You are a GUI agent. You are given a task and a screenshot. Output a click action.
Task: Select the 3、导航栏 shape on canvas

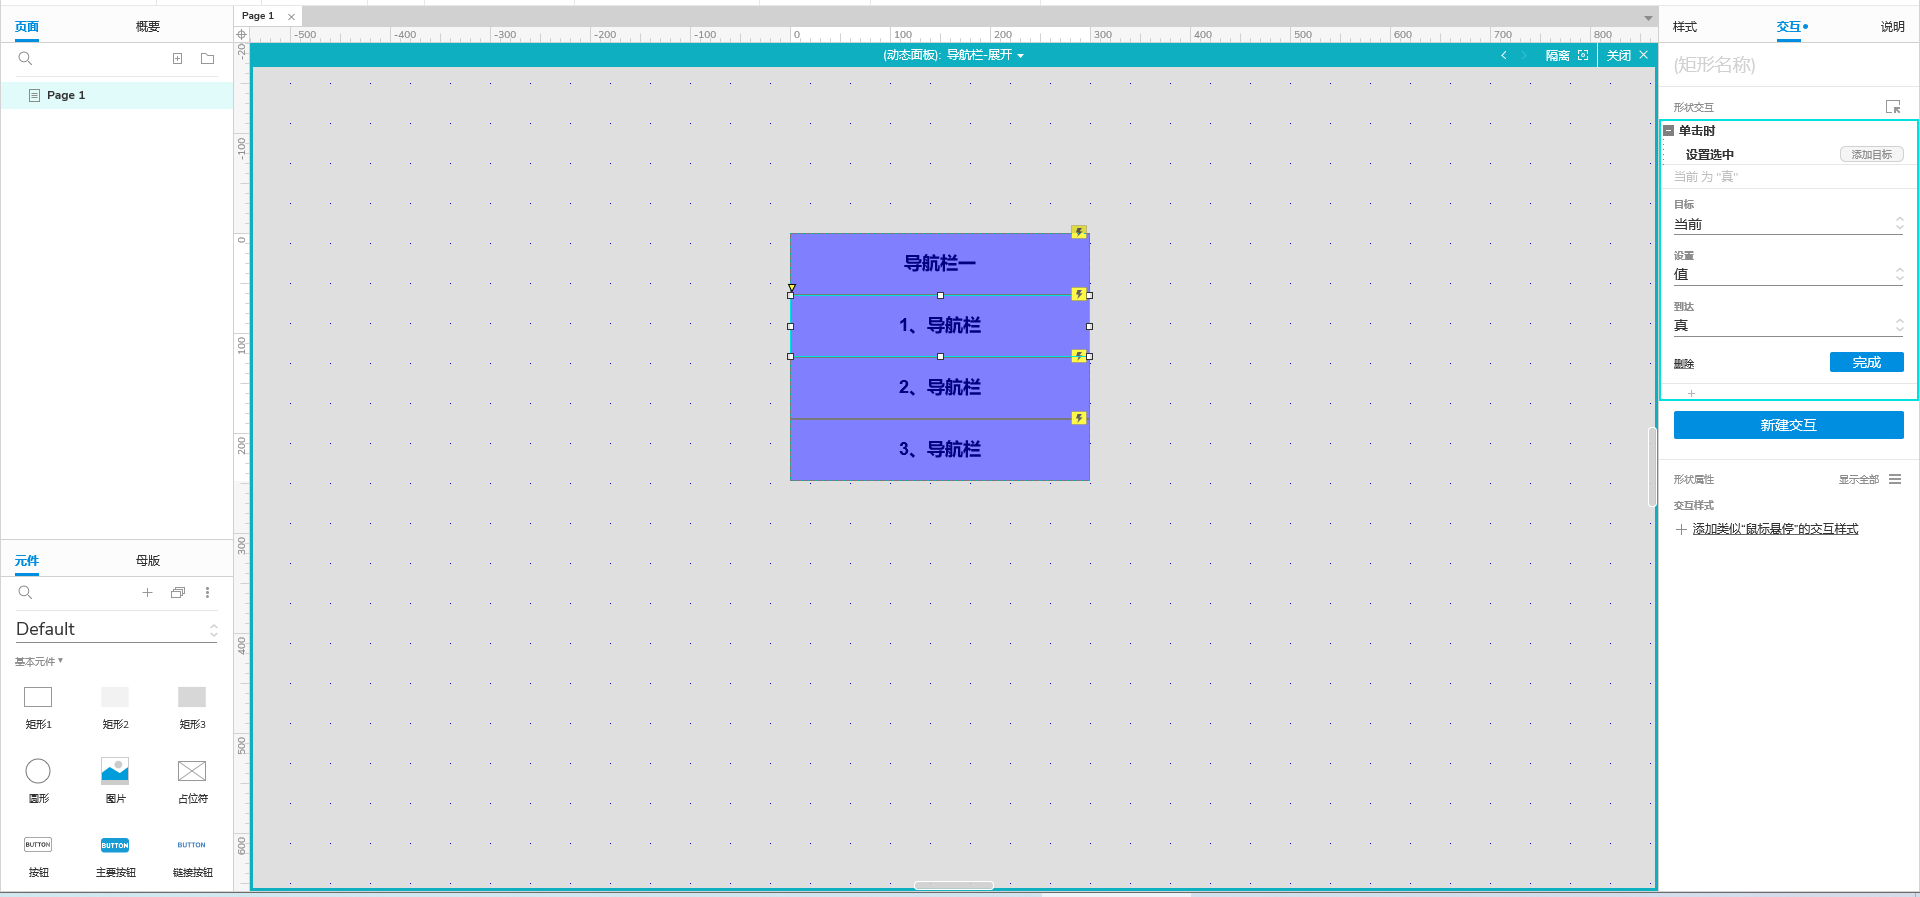pyautogui.click(x=940, y=449)
